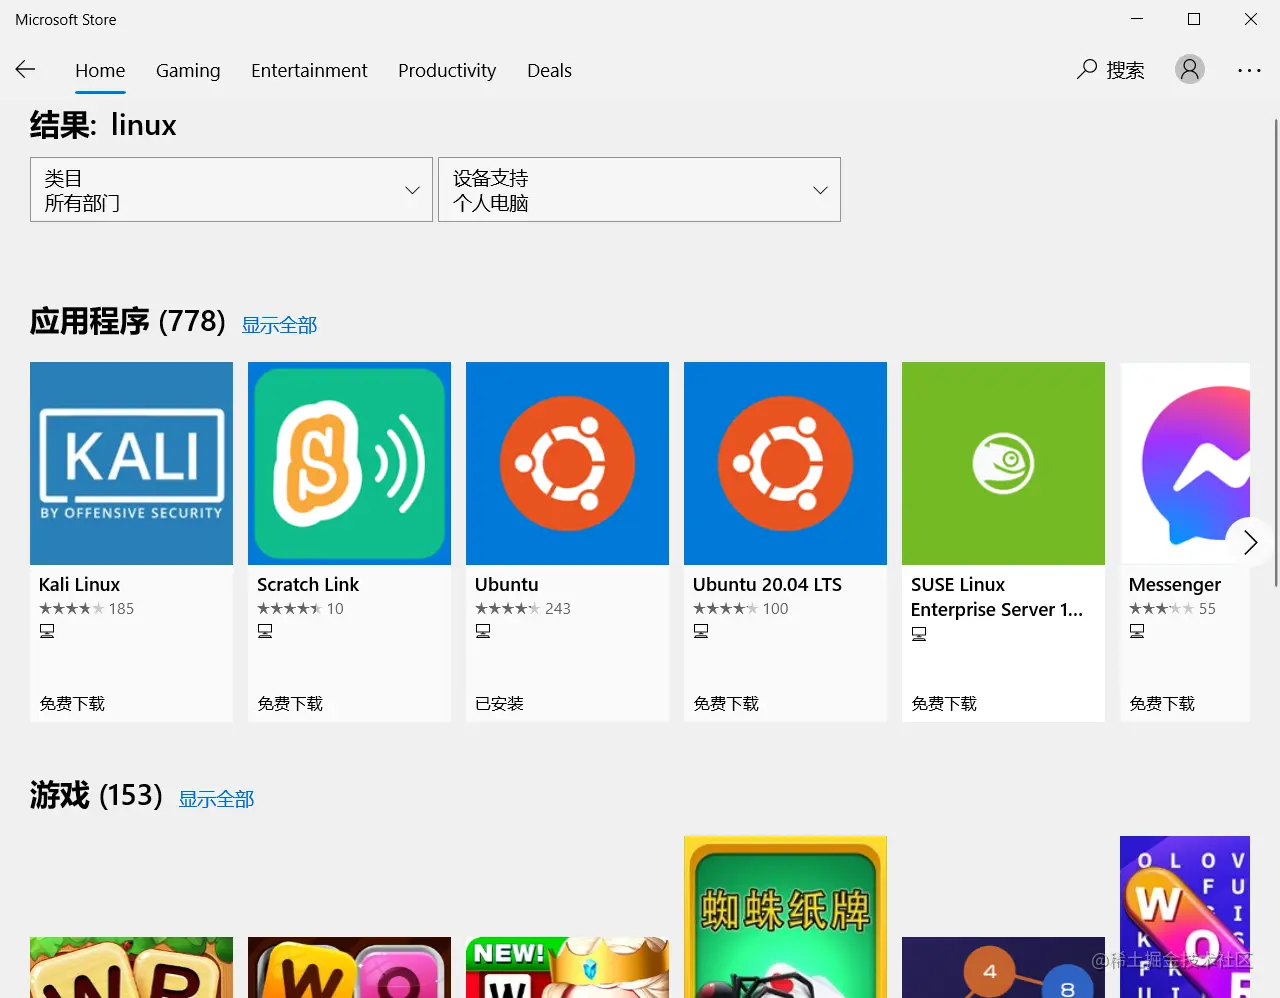
Task: Click the Ubuntu star rating 243
Action: 523,609
